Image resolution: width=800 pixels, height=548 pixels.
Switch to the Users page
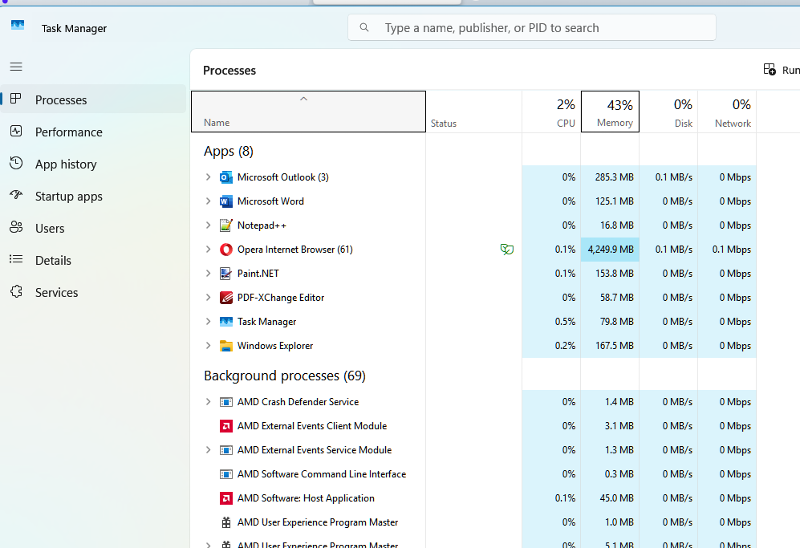click(93, 228)
